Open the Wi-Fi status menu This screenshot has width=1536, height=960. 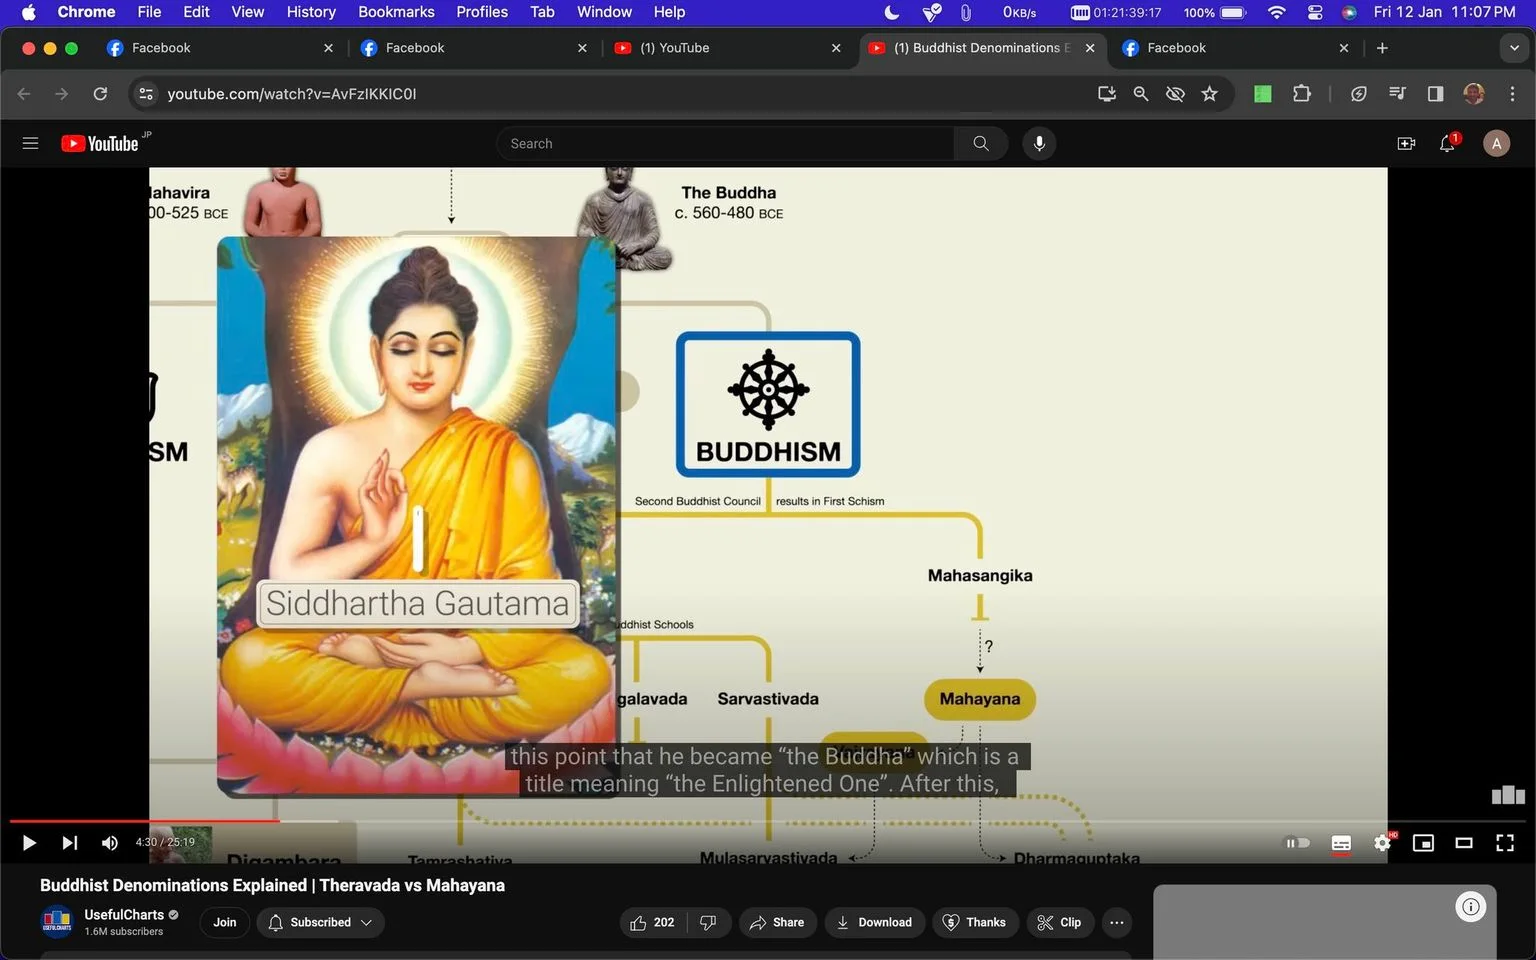[x=1276, y=12]
